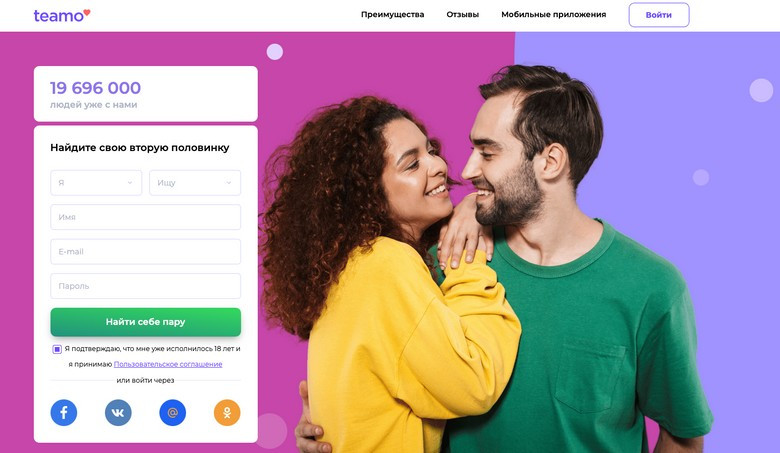Toggle the 18 years confirmation checkbox
Screen dimensions: 780x453
tap(57, 349)
